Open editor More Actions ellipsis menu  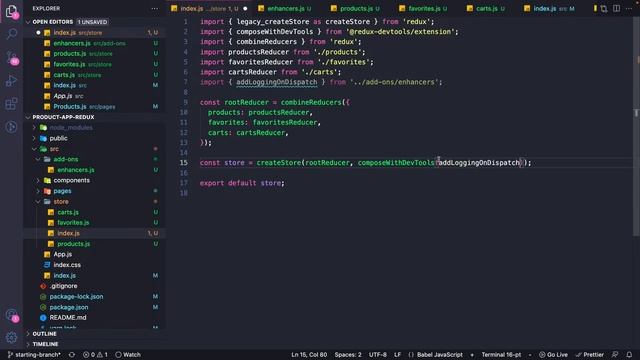point(629,9)
